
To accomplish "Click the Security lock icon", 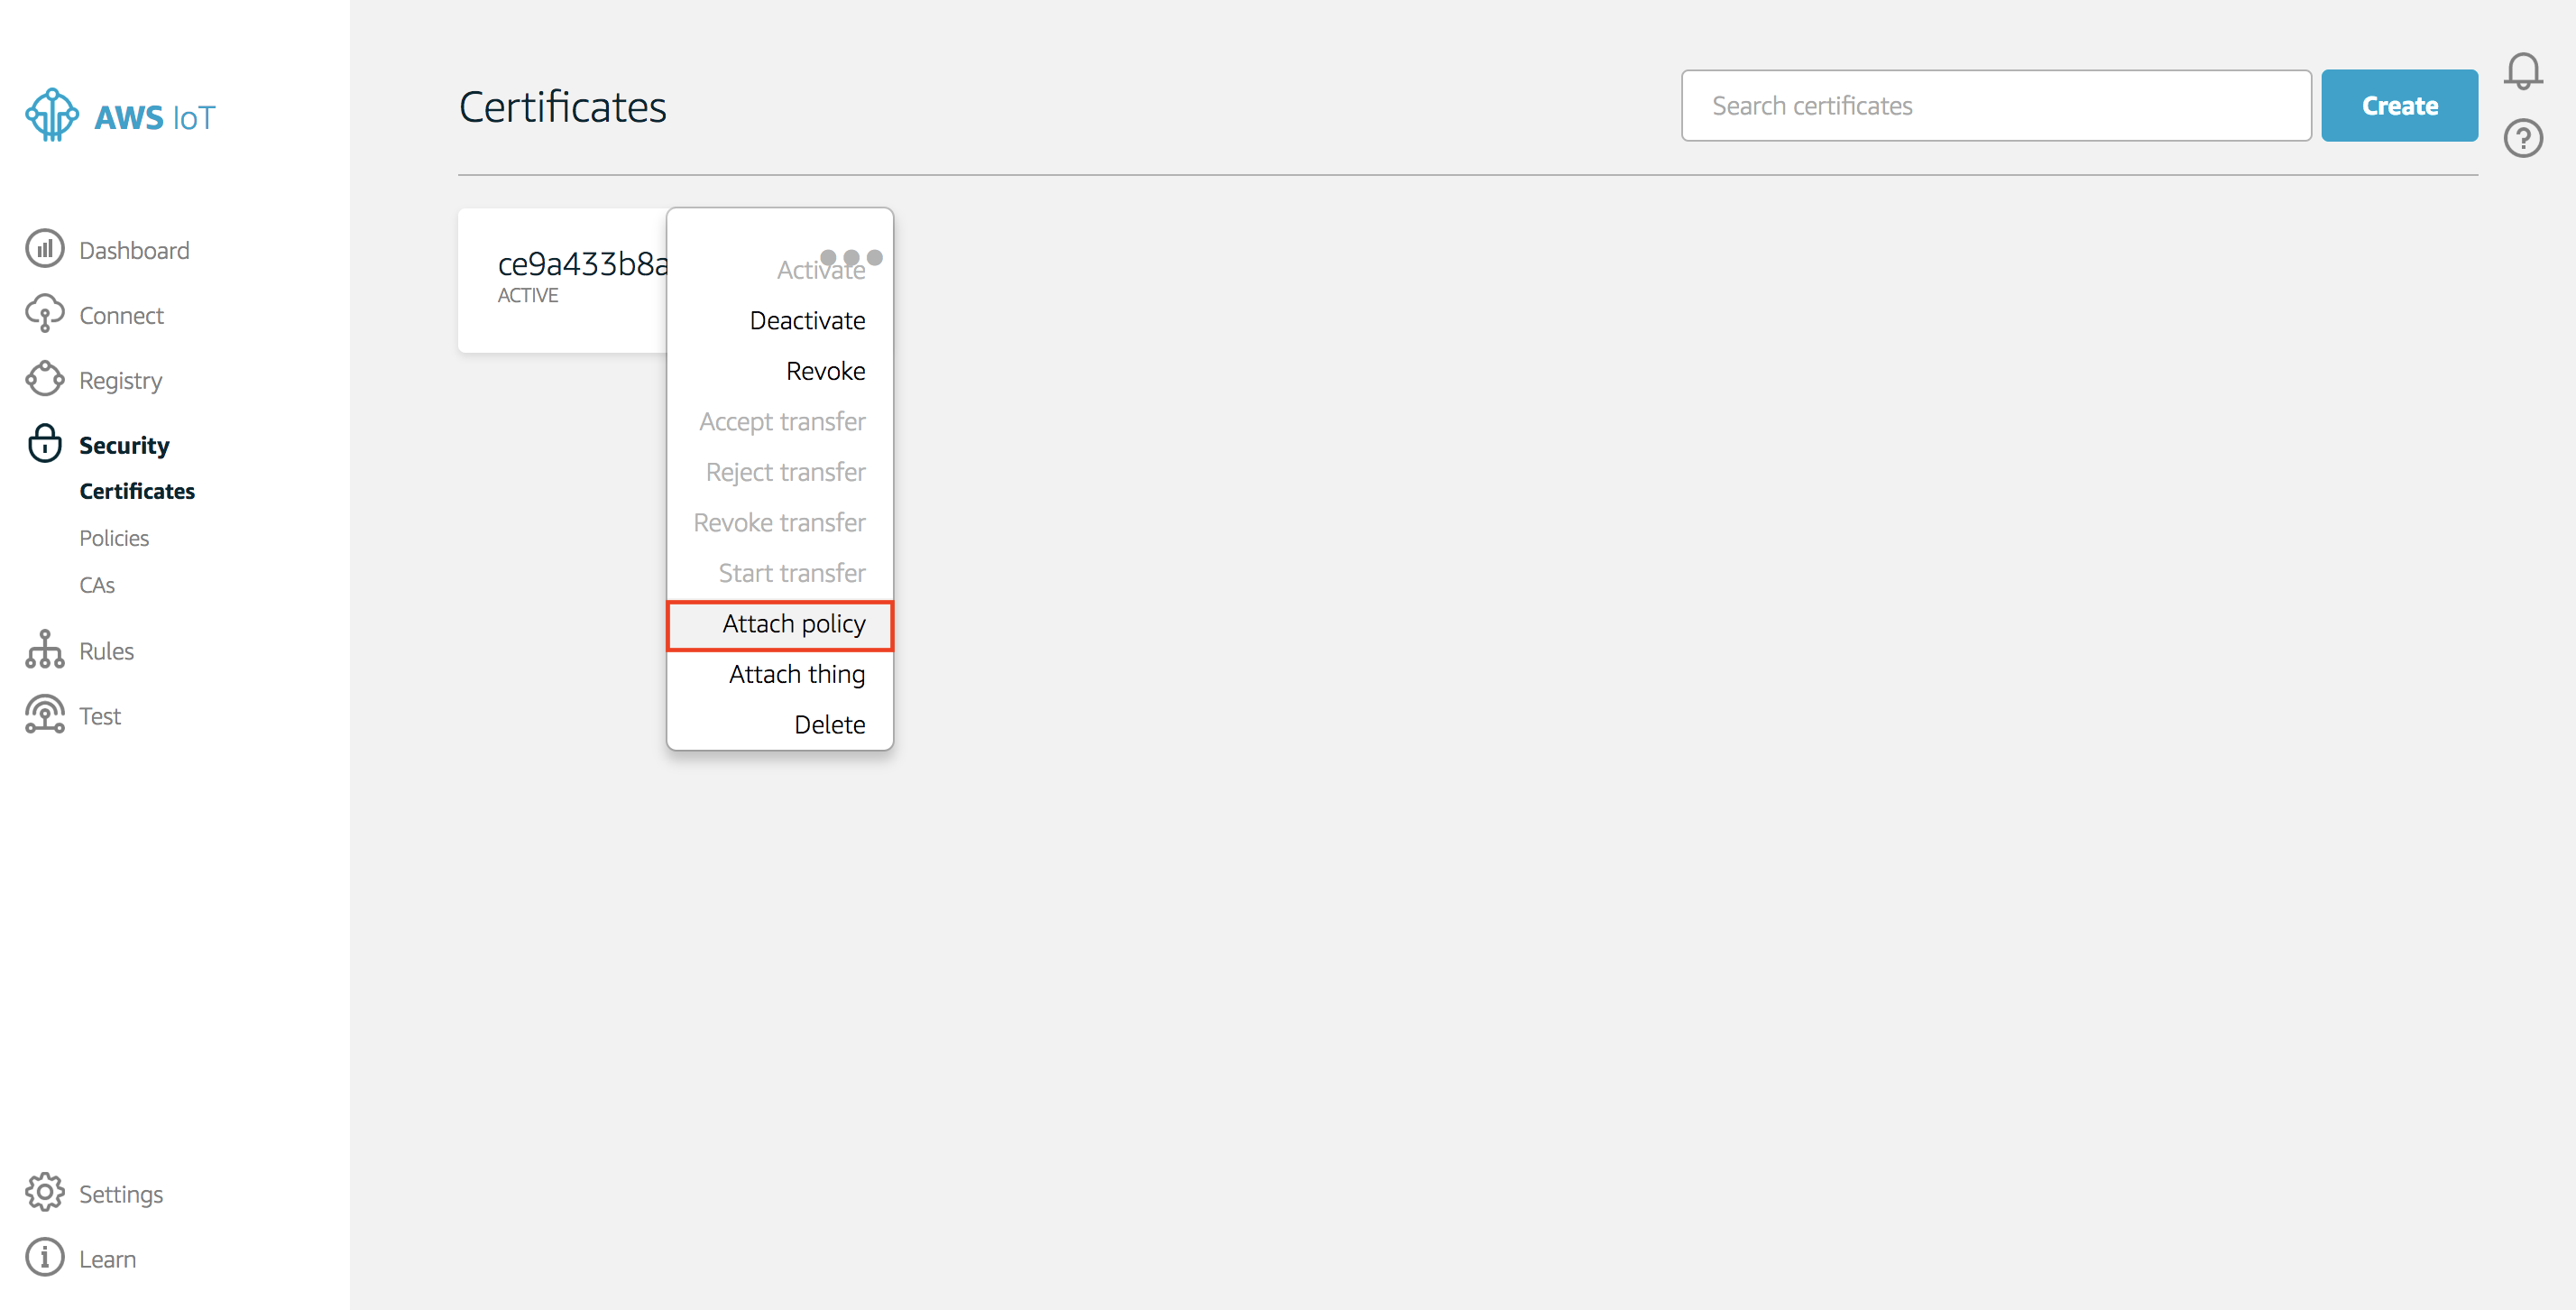I will coord(47,443).
